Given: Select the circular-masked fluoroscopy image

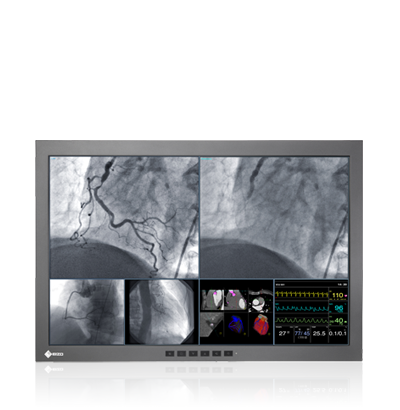Looking at the screenshot, I should tap(162, 312).
